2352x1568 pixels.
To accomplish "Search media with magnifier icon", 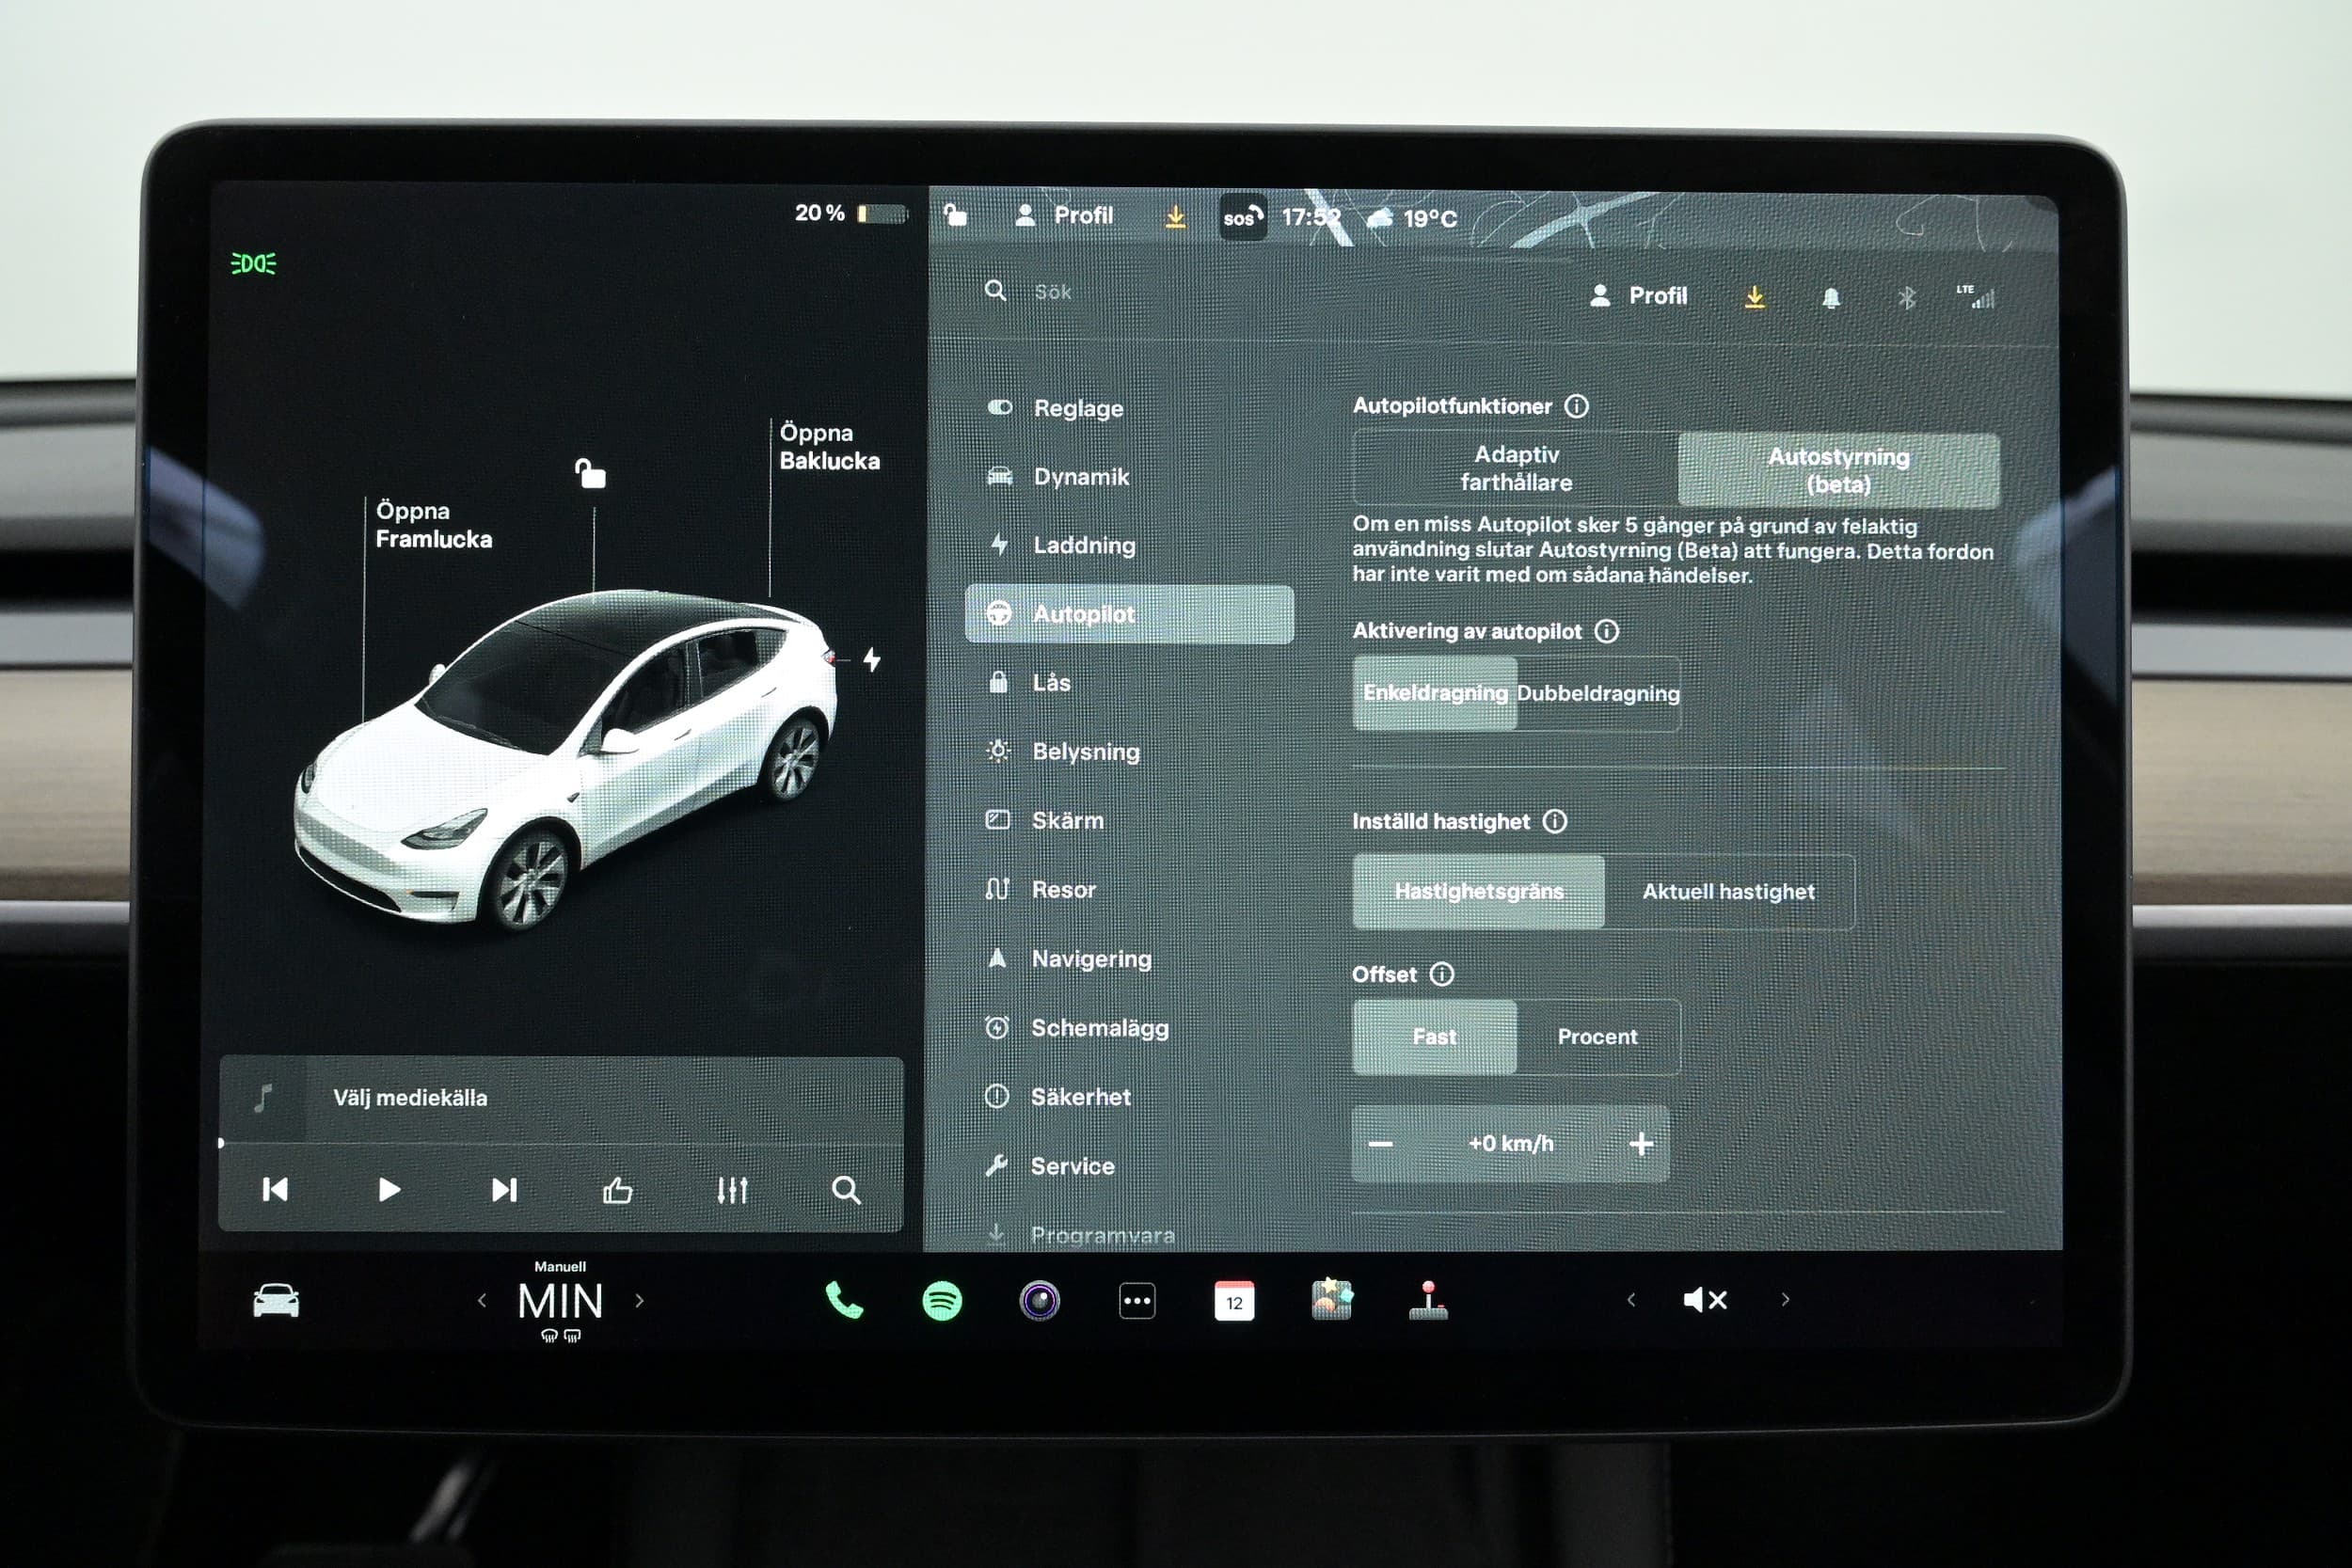I will [846, 1190].
